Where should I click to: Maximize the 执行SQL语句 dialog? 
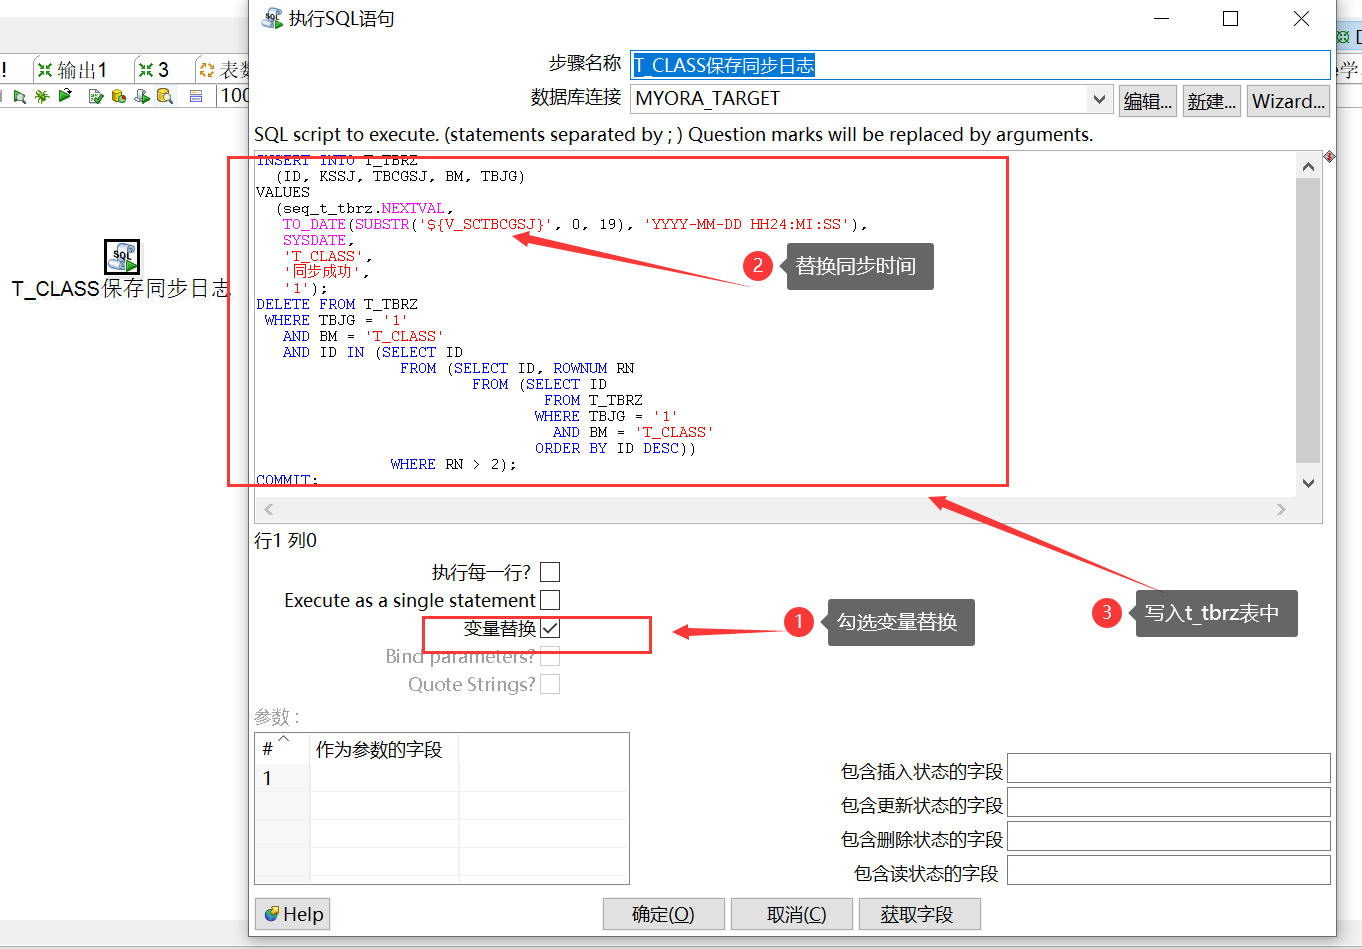[x=1231, y=18]
